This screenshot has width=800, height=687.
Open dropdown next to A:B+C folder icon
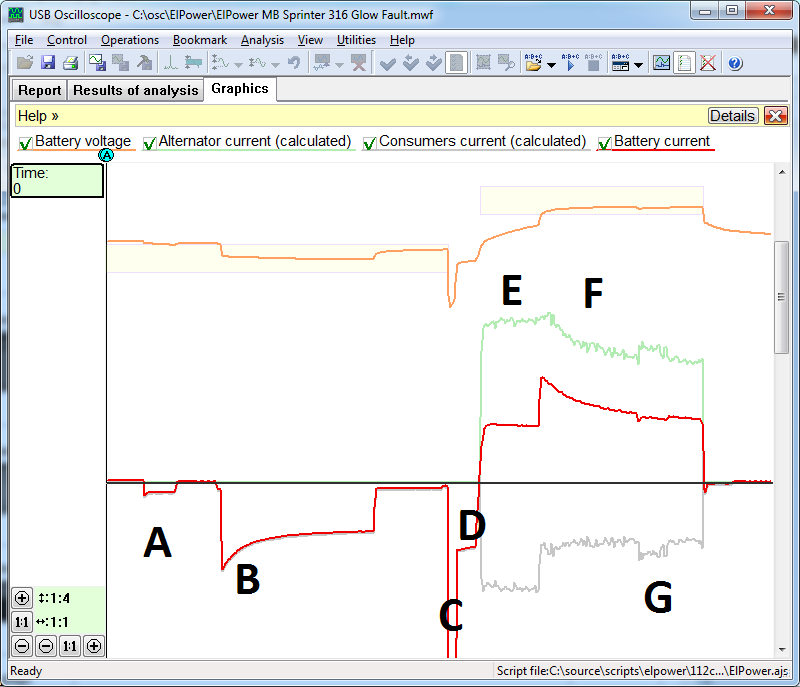click(x=551, y=65)
